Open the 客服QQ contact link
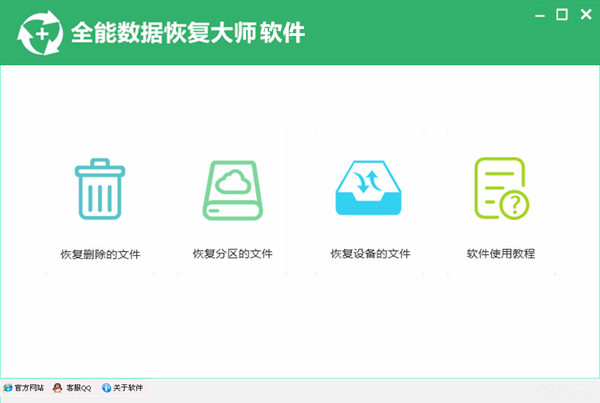600x403 pixels. 79,388
